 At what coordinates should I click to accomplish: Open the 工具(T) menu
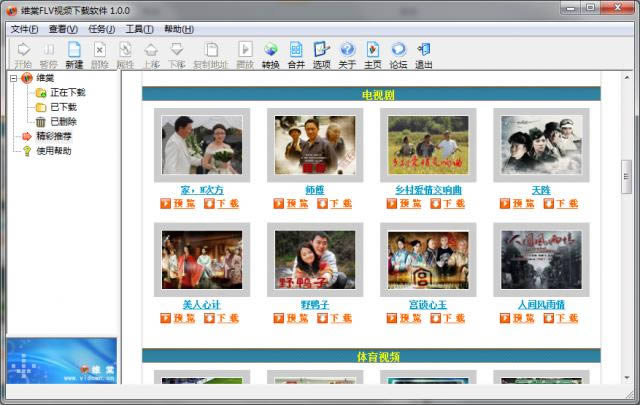[139, 29]
